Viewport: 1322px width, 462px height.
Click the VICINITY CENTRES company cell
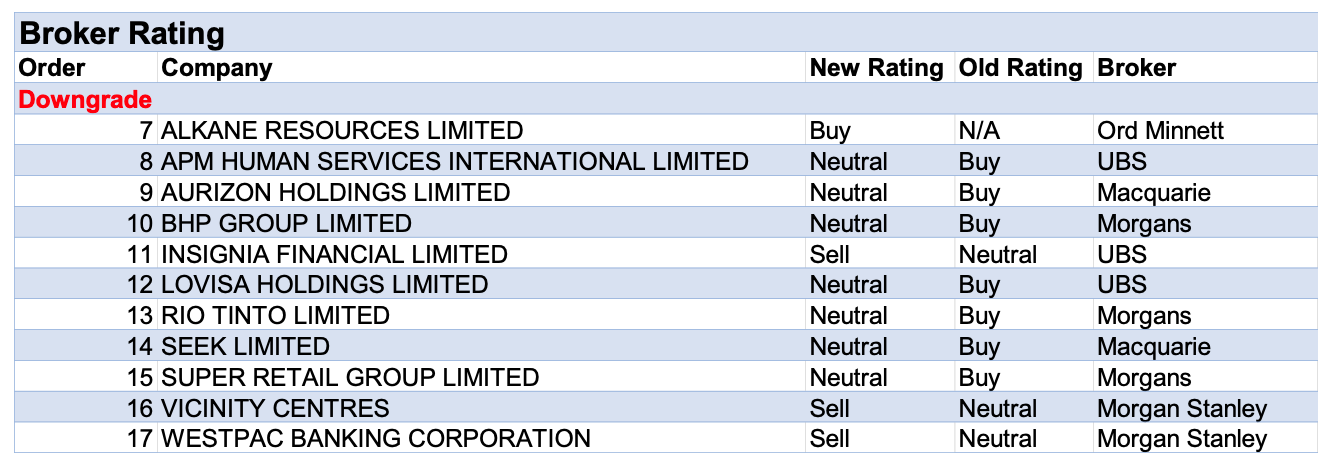pos(275,409)
